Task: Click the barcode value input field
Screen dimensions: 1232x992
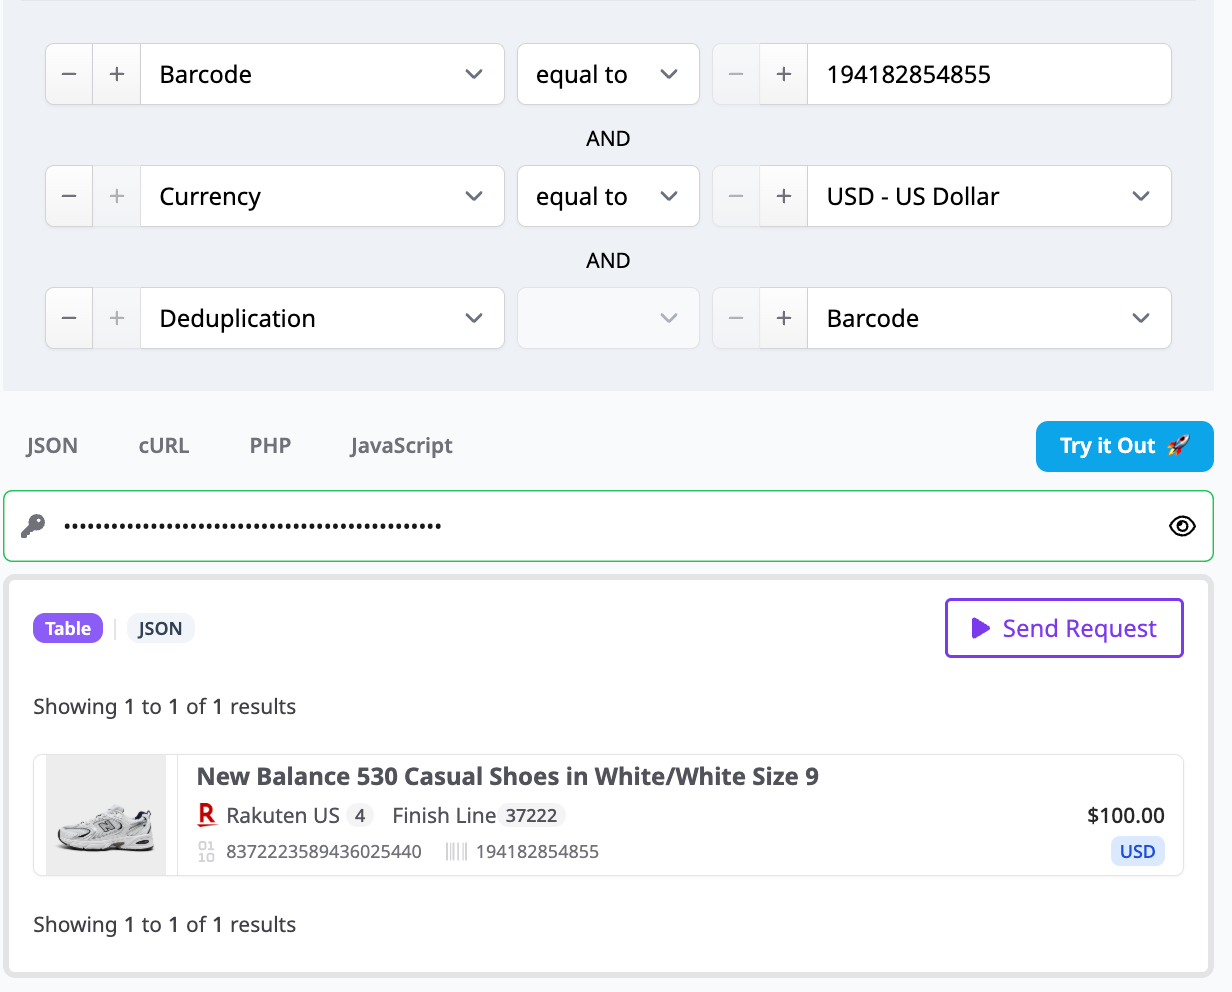Action: click(988, 74)
